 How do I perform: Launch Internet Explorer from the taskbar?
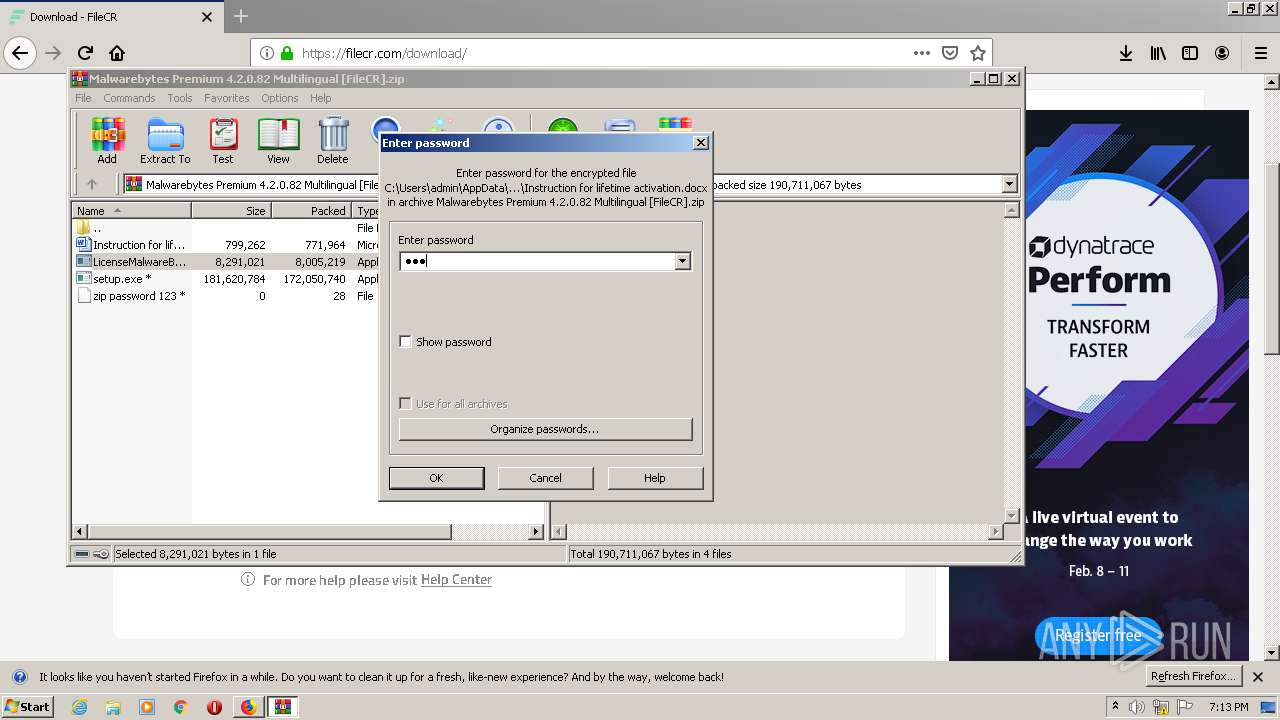click(x=80, y=706)
